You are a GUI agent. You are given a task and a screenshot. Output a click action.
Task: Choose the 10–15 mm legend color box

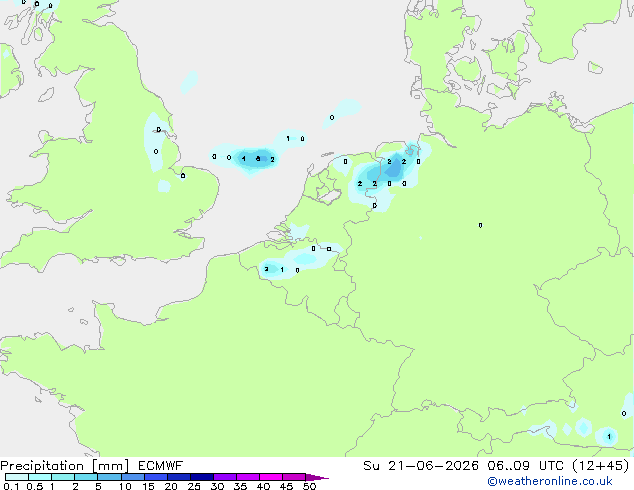[133, 477]
